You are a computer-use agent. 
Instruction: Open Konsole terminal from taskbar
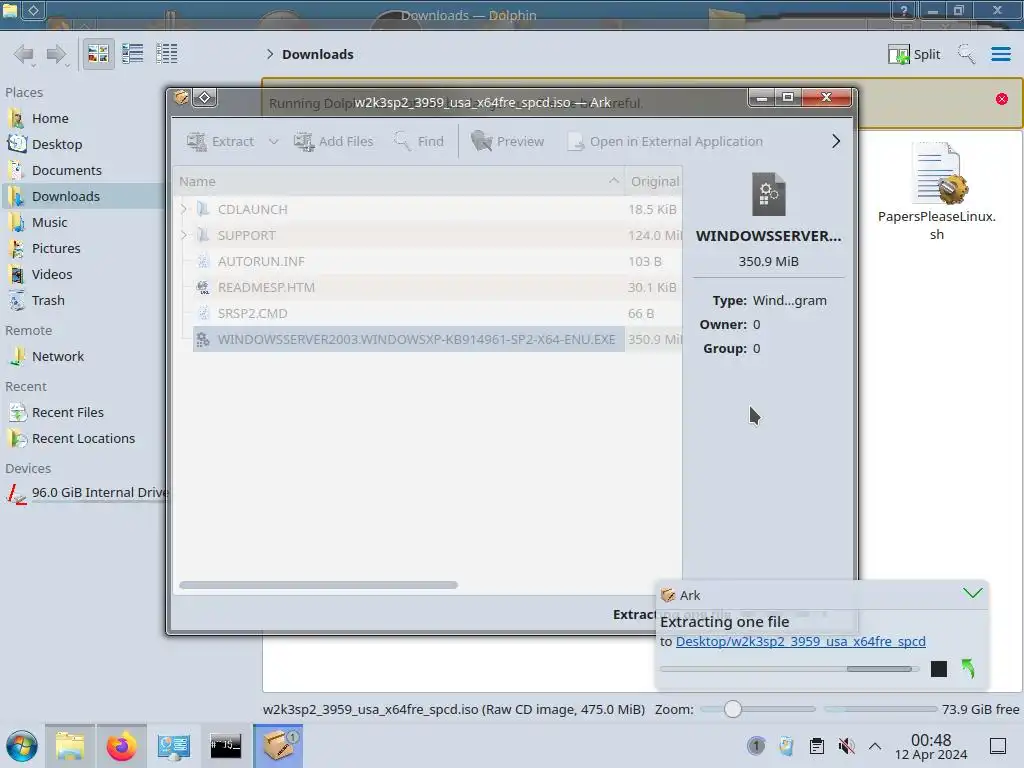(225, 746)
